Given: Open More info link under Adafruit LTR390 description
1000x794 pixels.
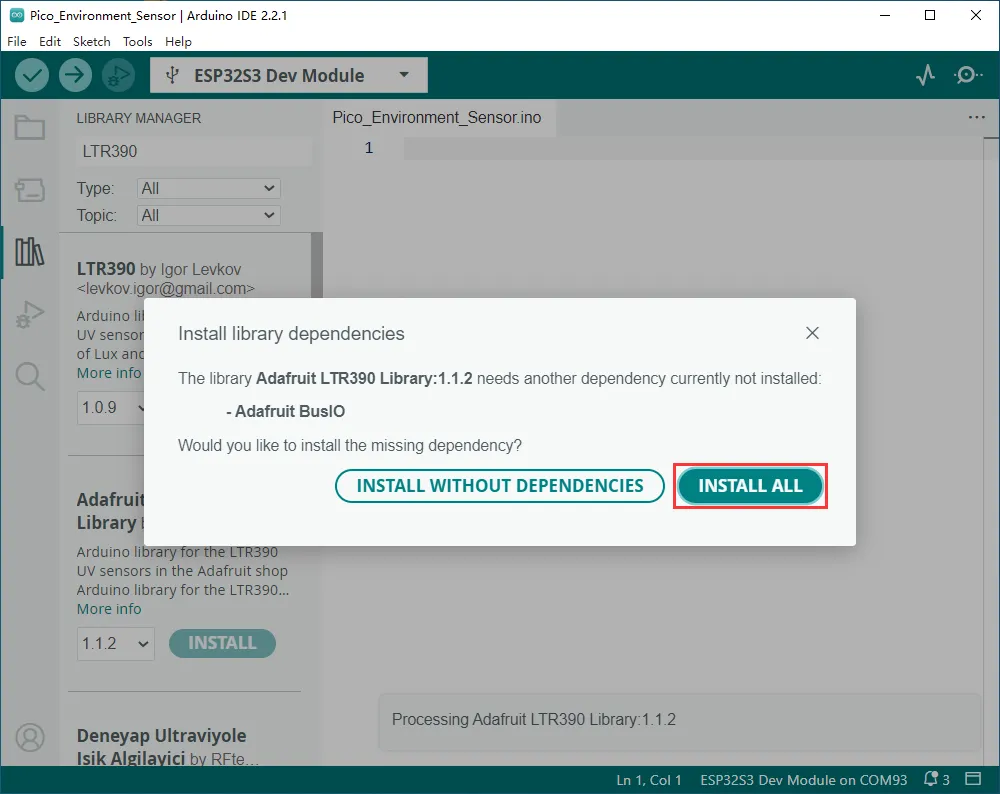Looking at the screenshot, I should (109, 609).
